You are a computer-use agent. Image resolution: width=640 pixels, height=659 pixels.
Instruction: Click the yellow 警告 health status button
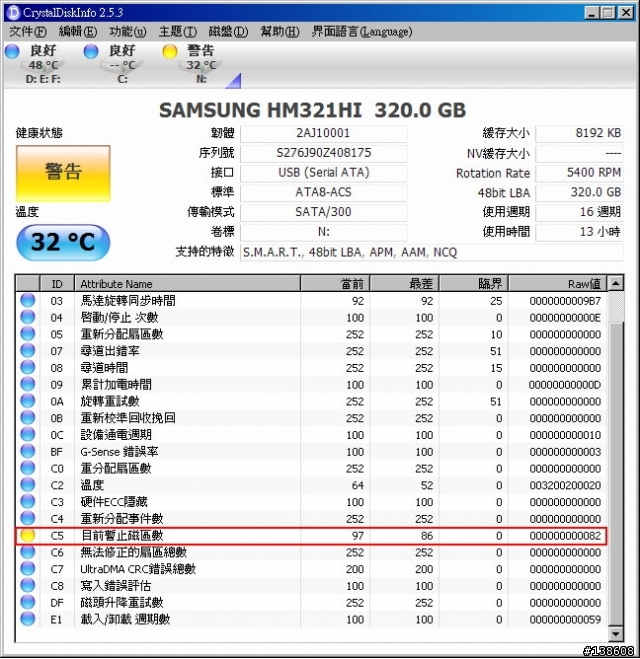click(63, 173)
